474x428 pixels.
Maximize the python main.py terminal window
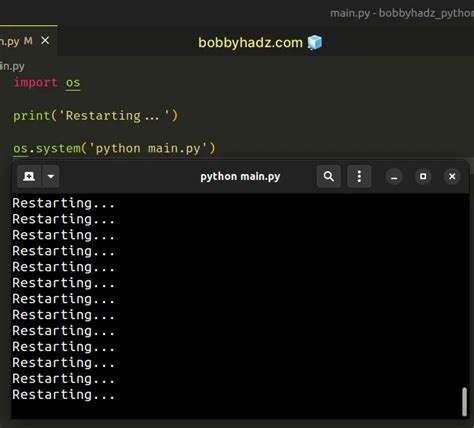click(423, 176)
